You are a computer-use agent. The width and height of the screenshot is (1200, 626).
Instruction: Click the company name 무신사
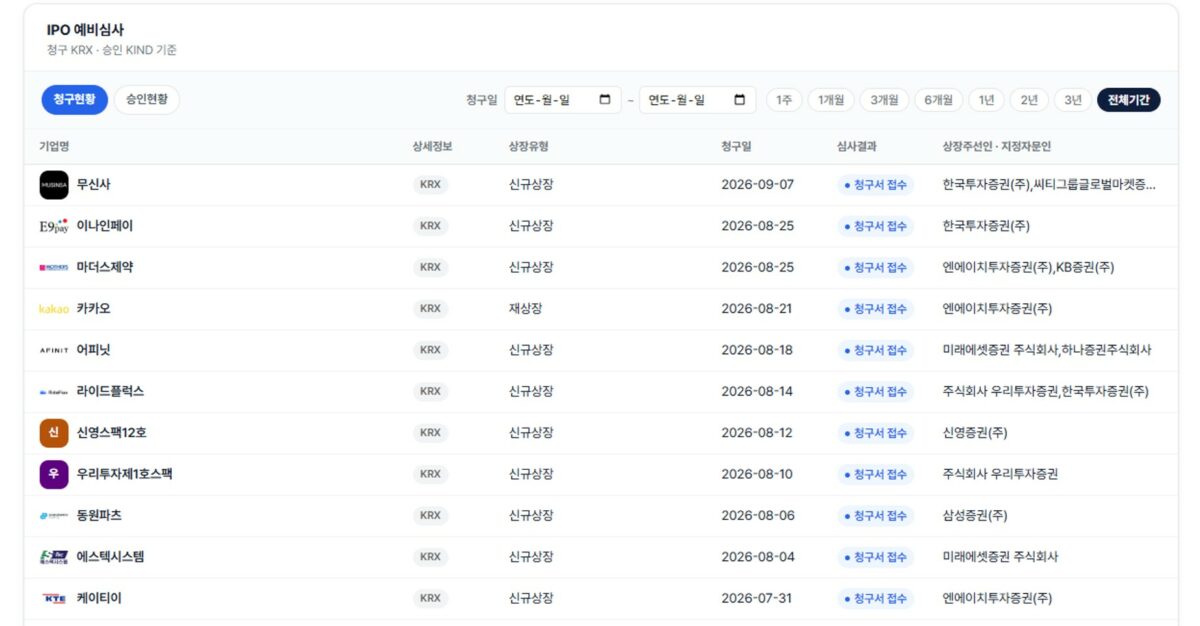pos(94,185)
